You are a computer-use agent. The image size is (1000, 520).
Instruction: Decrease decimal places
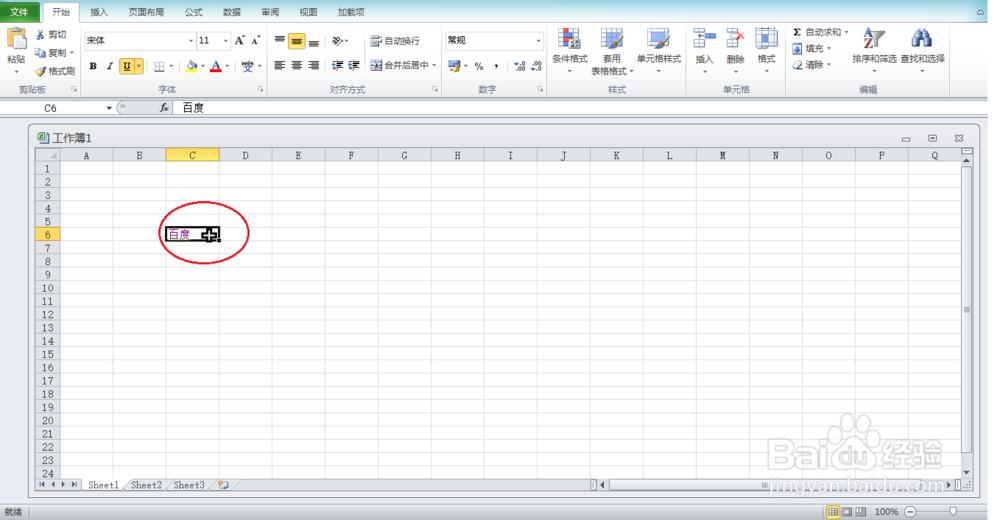tap(536, 66)
